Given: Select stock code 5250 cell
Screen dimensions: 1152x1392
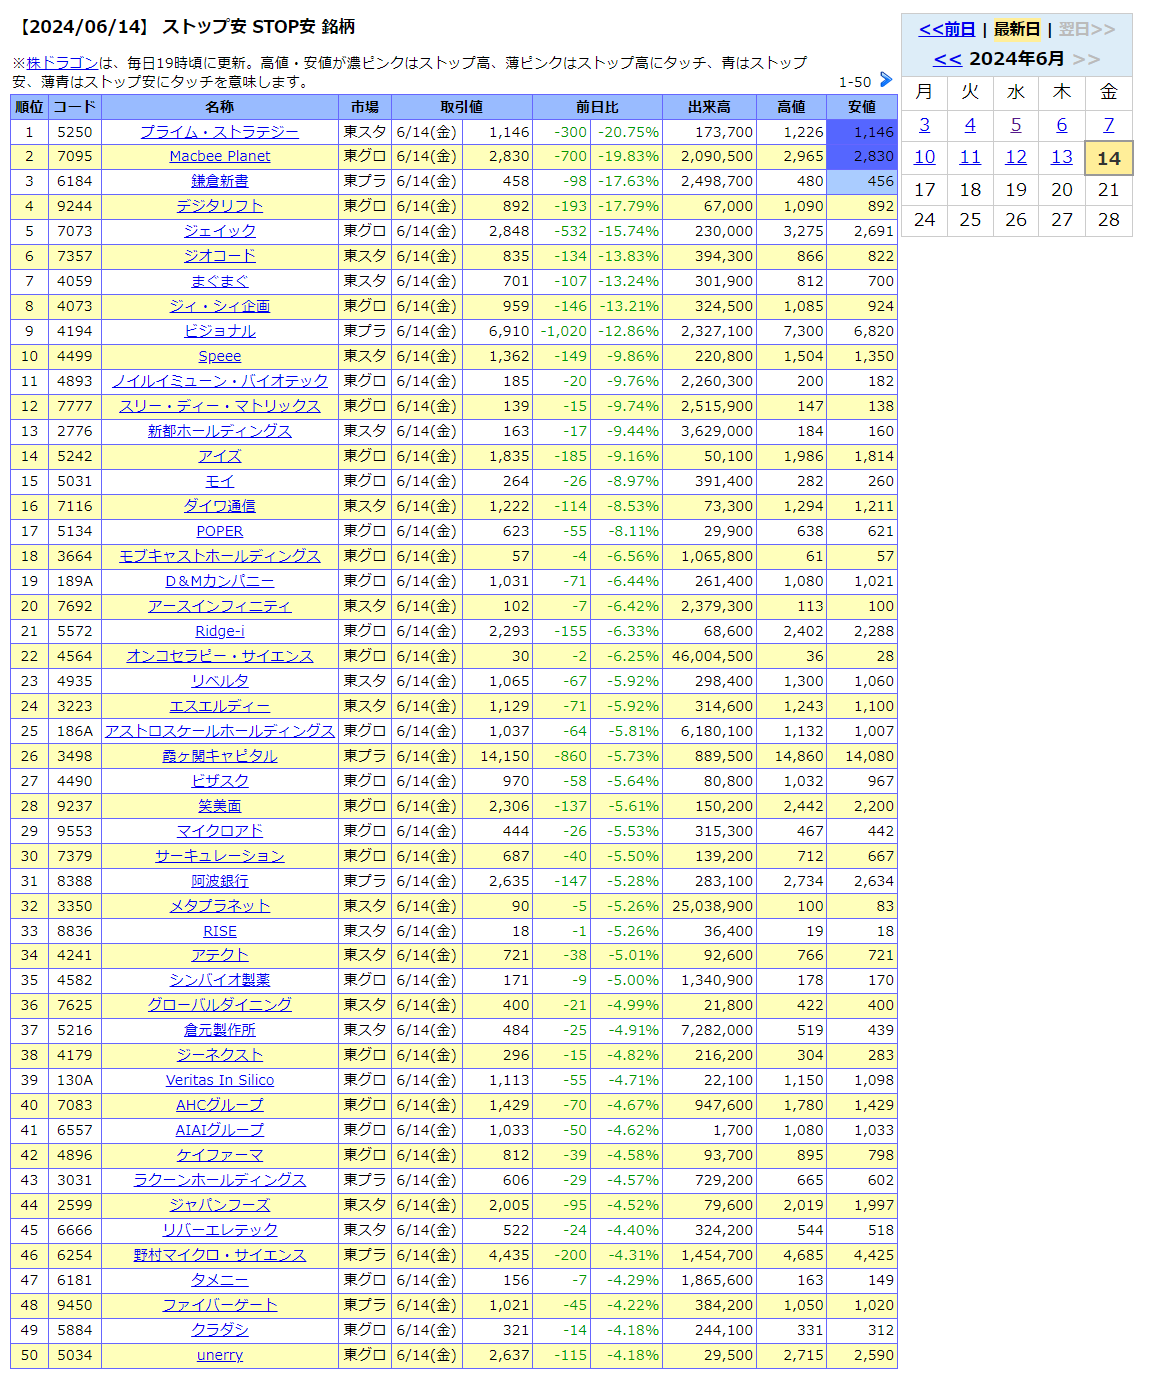Looking at the screenshot, I should [x=75, y=132].
